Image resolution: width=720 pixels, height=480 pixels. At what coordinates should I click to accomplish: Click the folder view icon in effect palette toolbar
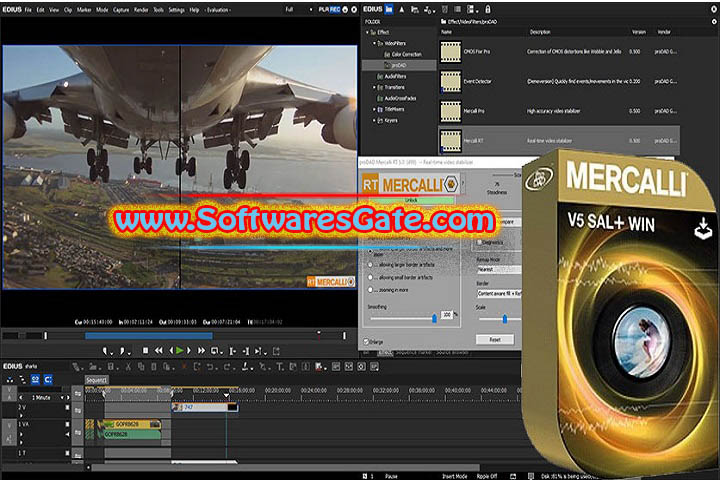click(x=389, y=9)
